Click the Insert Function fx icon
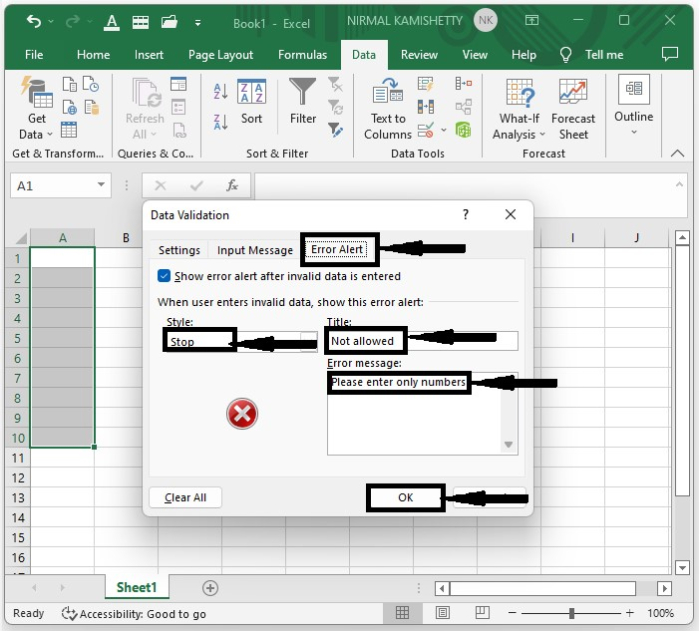The height and width of the screenshot is (631, 700). [232, 186]
